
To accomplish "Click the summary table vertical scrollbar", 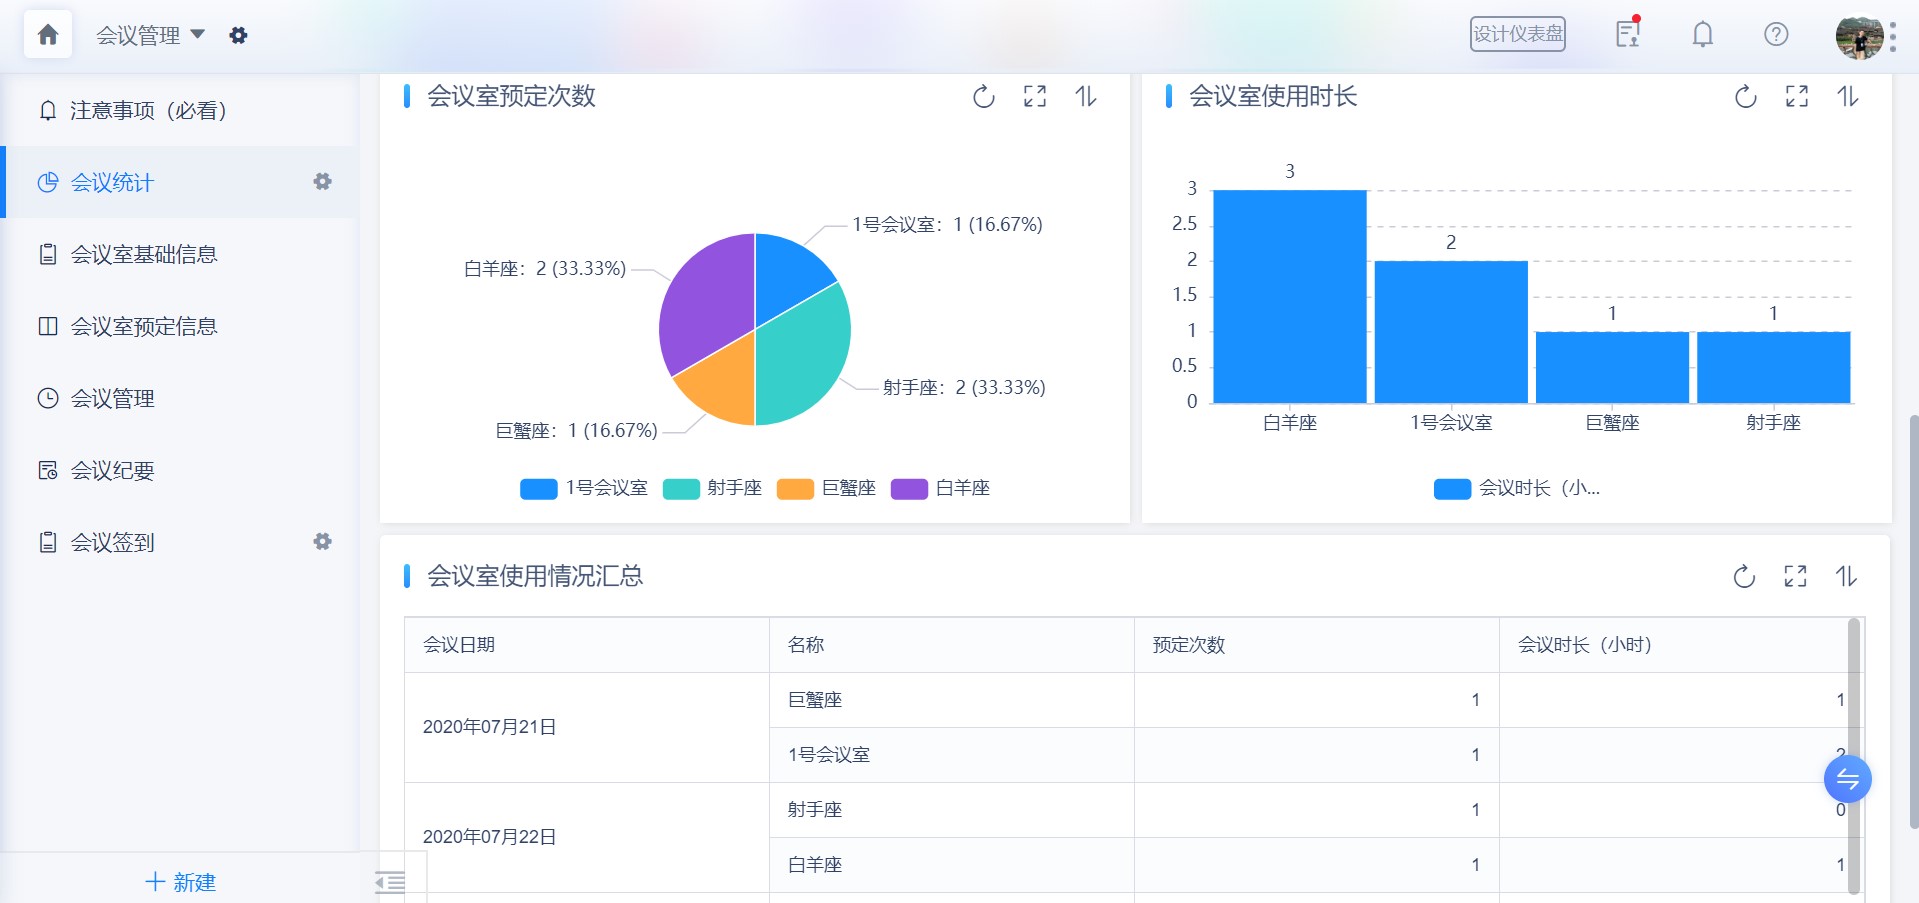I will pyautogui.click(x=1854, y=756).
